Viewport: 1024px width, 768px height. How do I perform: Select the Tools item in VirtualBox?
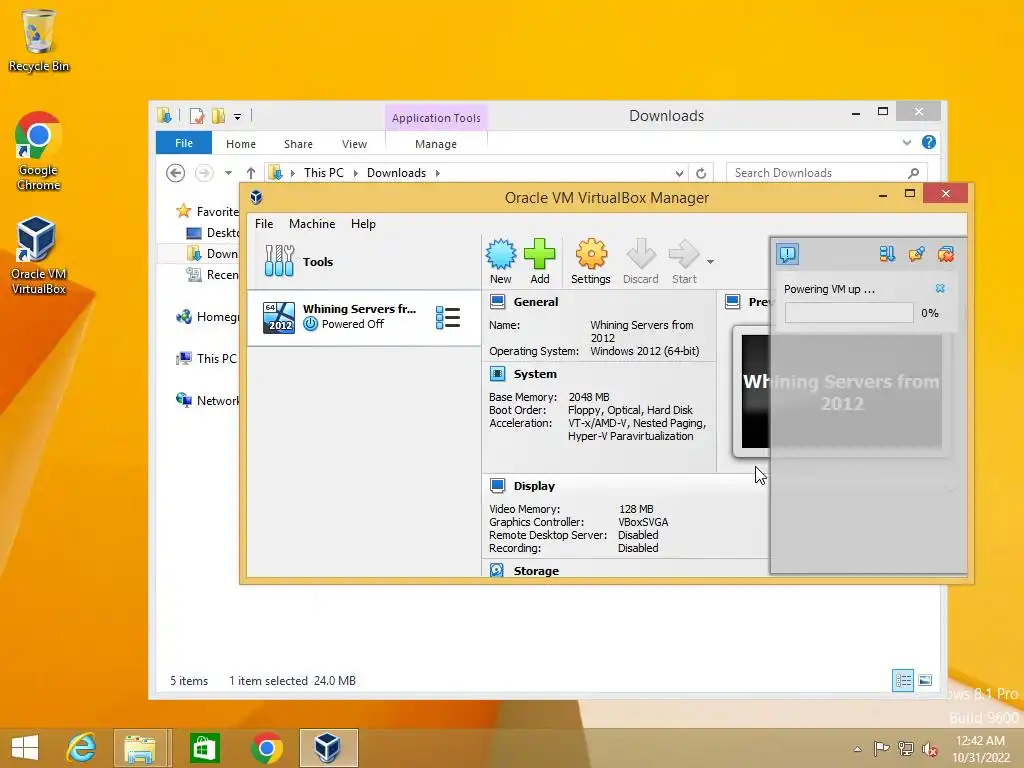(364, 261)
